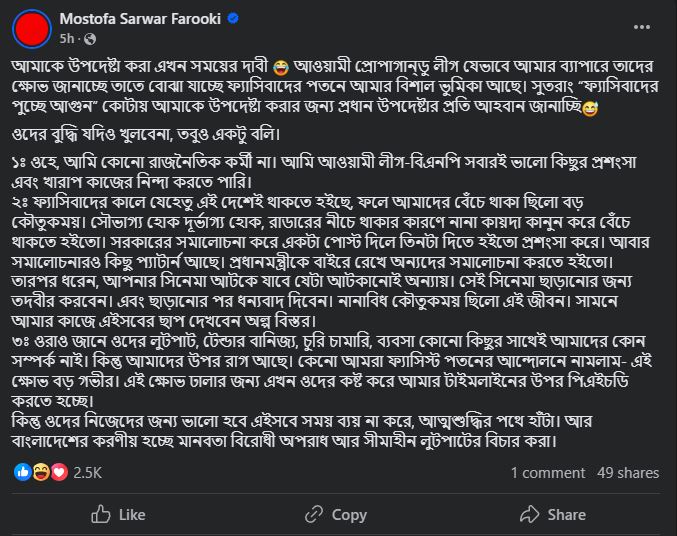Open the 5h post timestamp
The width and height of the screenshot is (677, 536).
click(x=67, y=37)
